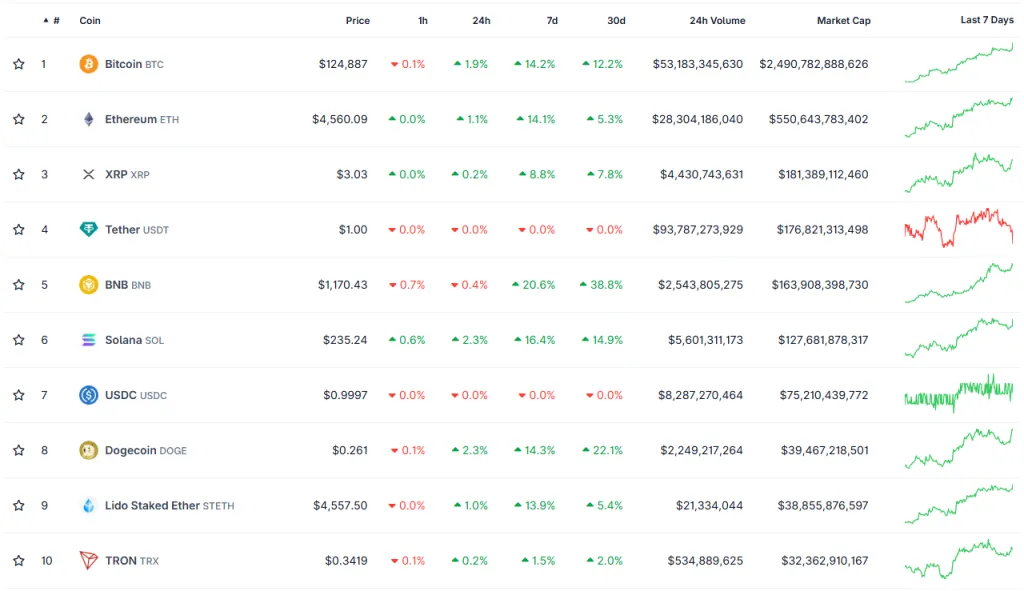1024x591 pixels.
Task: Click the Ethereum diamond icon
Action: point(89,119)
